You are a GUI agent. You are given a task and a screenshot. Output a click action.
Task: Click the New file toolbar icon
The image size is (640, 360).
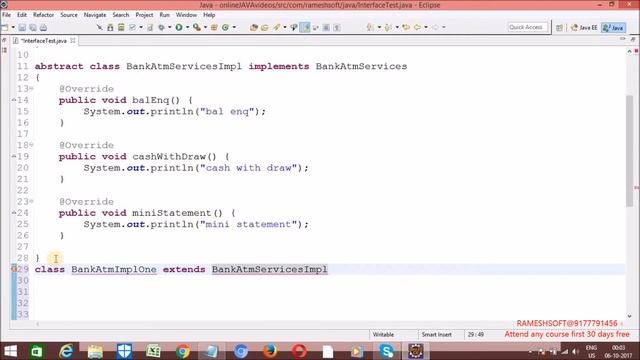5,27
